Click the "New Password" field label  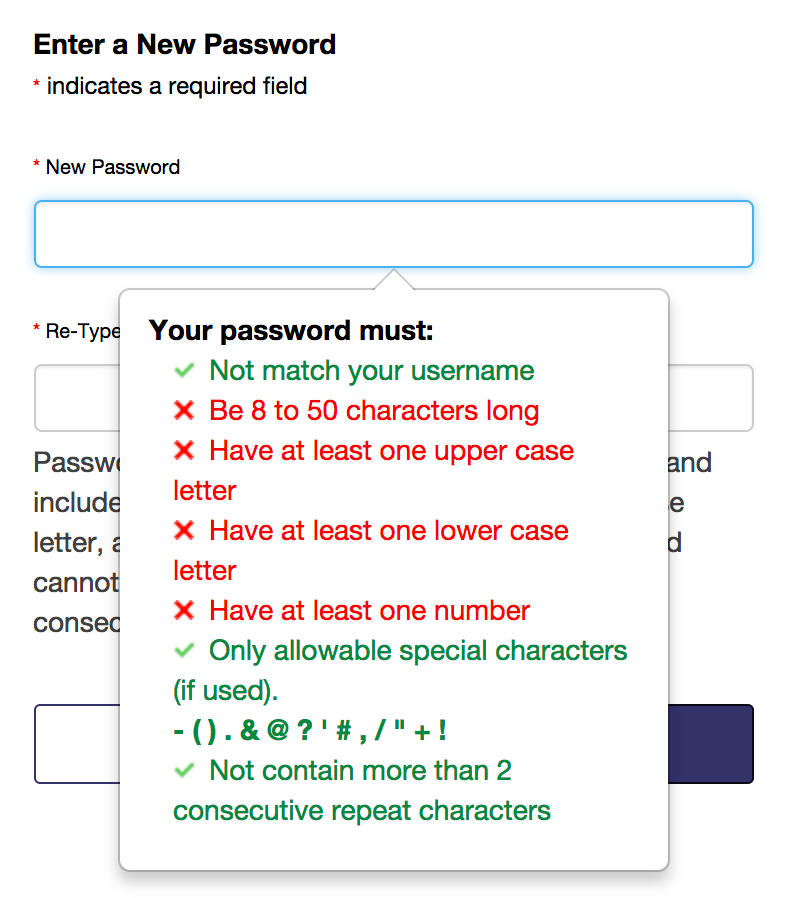pos(112,167)
